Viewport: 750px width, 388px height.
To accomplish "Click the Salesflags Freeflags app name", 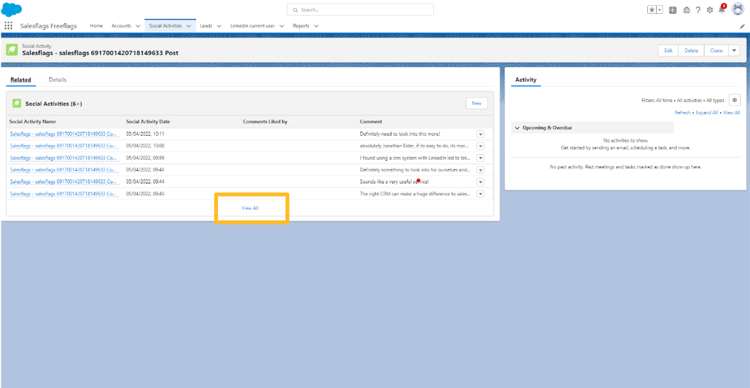I will (48, 26).
